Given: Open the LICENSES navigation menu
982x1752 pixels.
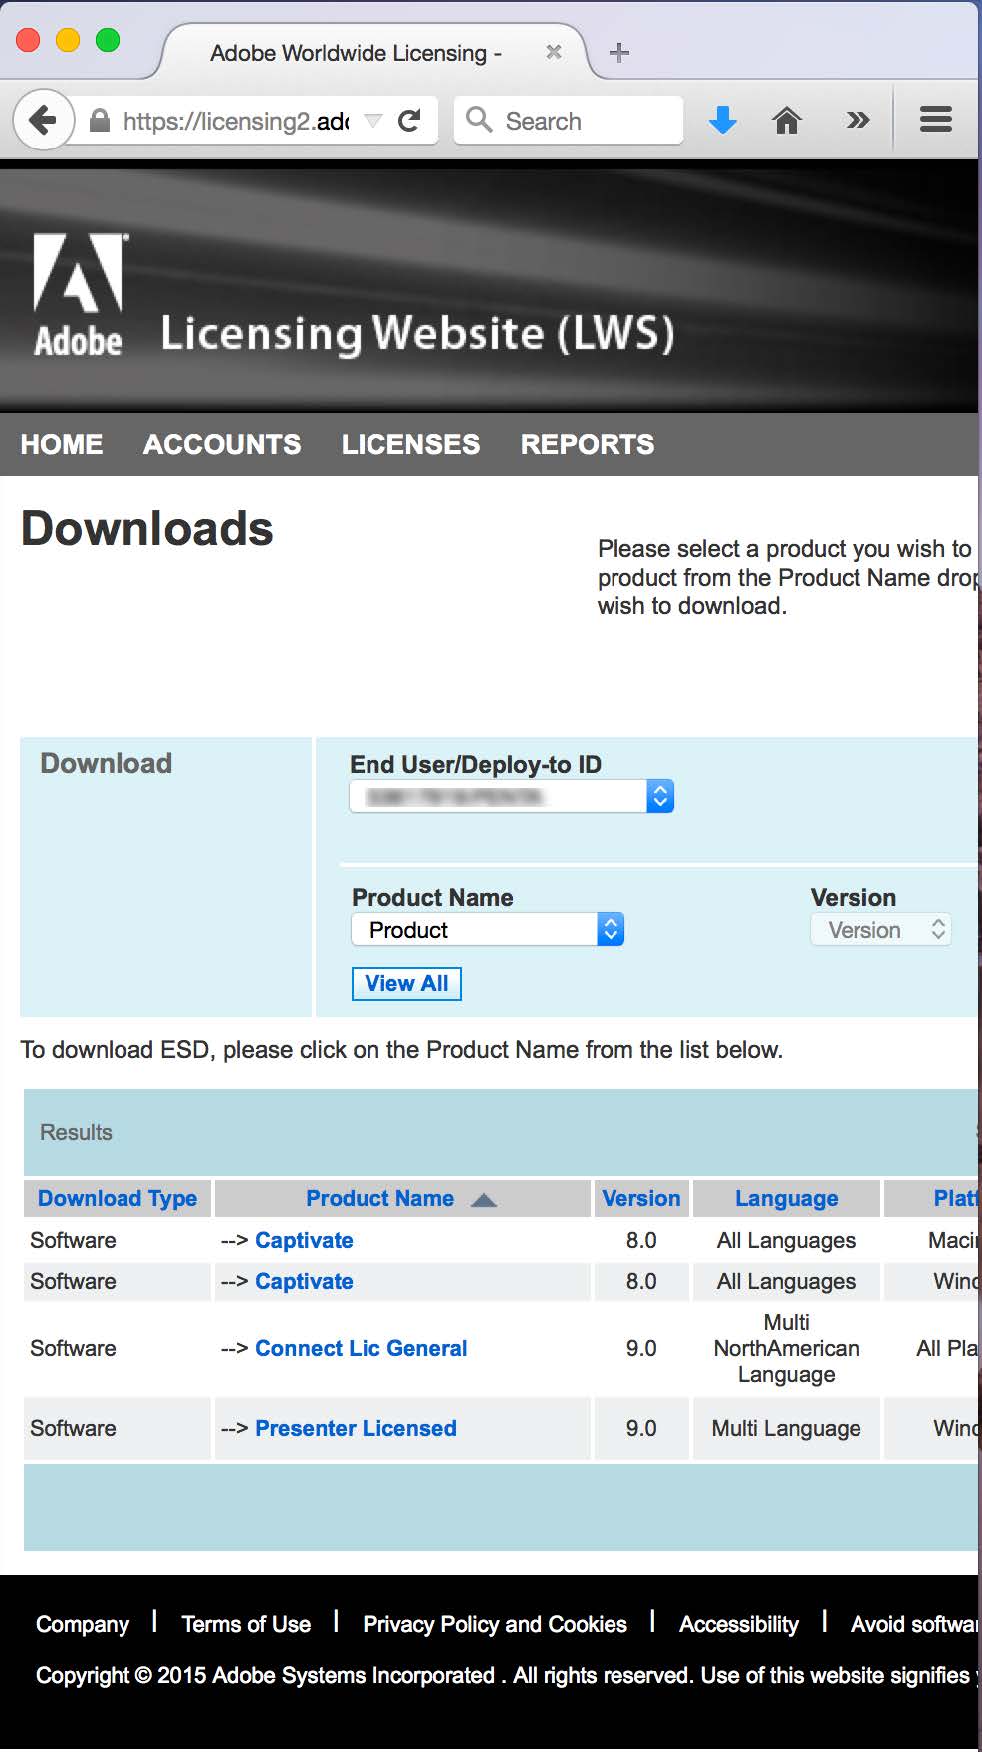Looking at the screenshot, I should pyautogui.click(x=411, y=444).
